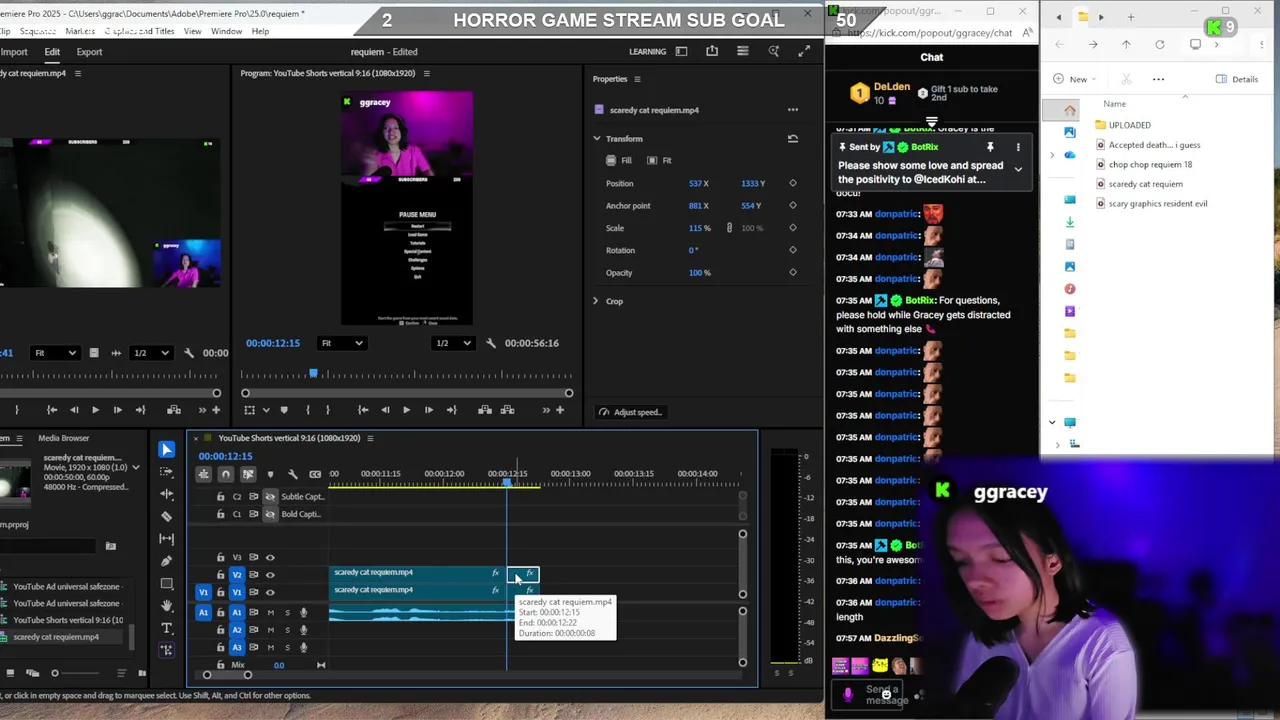Open Program monitor settings wrench

(x=490, y=343)
